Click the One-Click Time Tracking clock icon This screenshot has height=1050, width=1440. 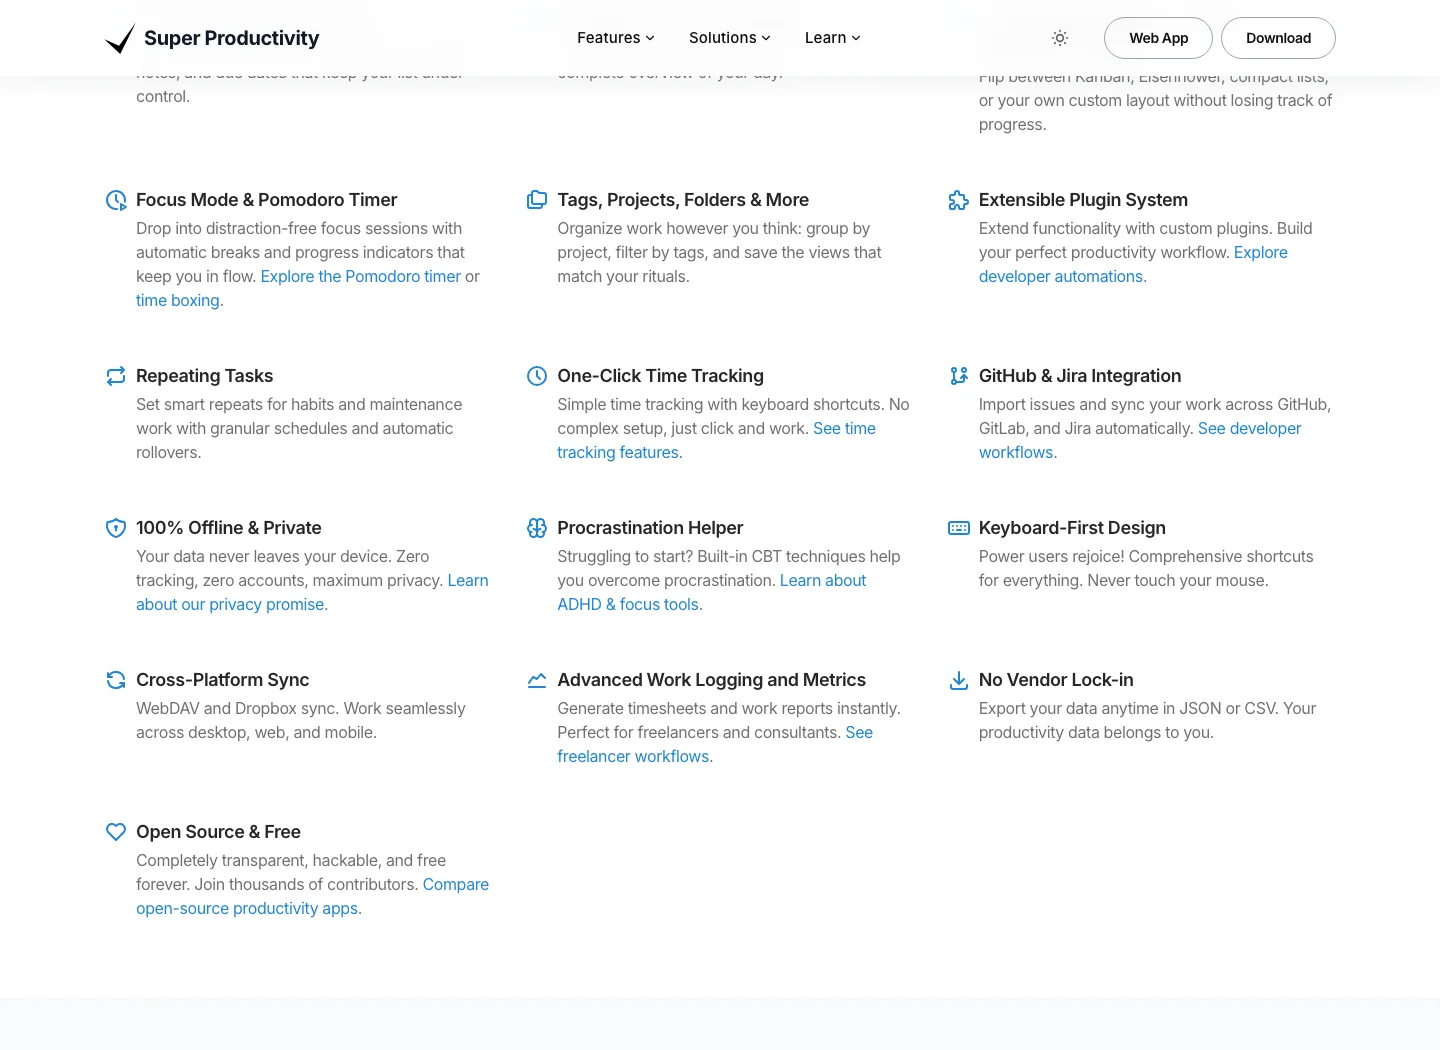click(537, 376)
